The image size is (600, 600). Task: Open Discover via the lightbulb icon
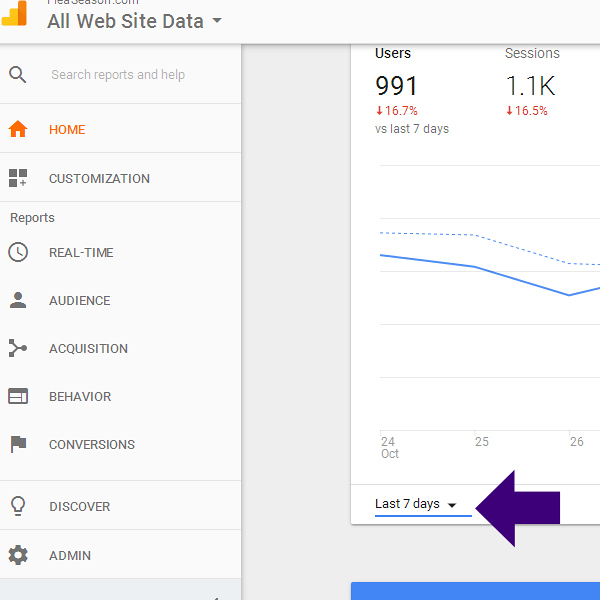coord(17,506)
